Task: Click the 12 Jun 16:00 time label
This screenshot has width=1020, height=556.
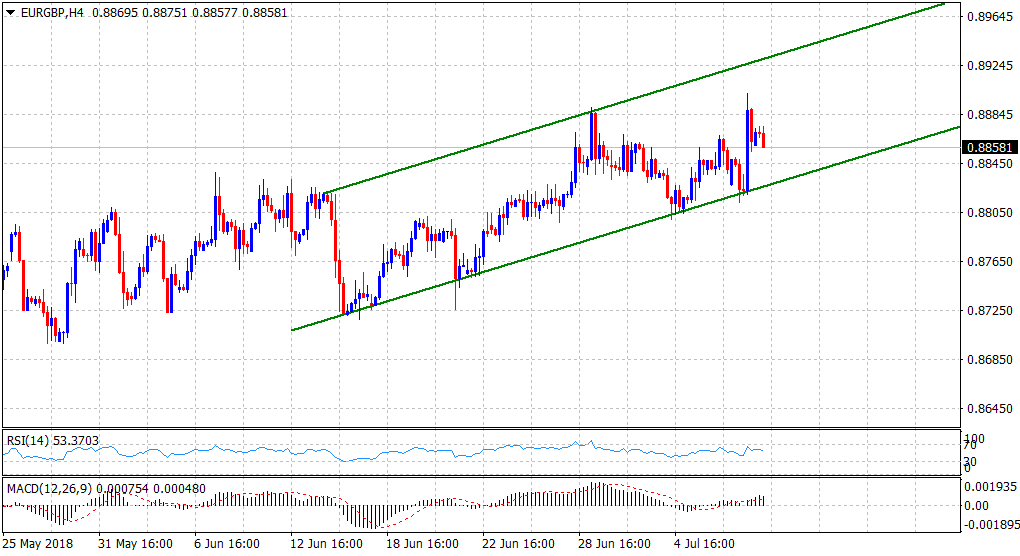Action: click(x=327, y=545)
